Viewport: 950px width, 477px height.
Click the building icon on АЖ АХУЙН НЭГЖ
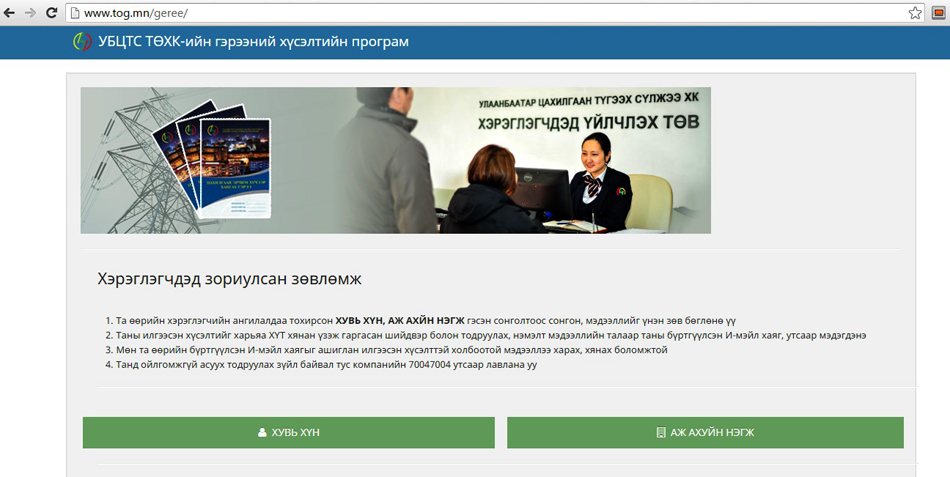[x=661, y=433]
